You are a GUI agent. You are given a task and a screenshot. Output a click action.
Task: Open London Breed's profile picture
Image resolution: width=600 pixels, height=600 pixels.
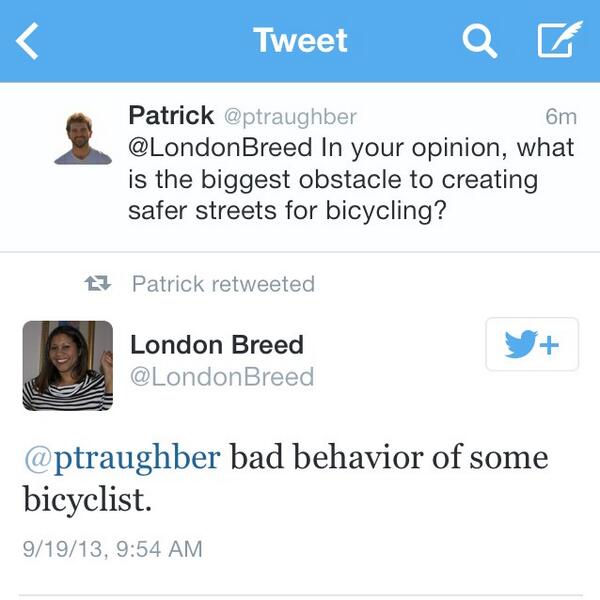pyautogui.click(x=67, y=365)
